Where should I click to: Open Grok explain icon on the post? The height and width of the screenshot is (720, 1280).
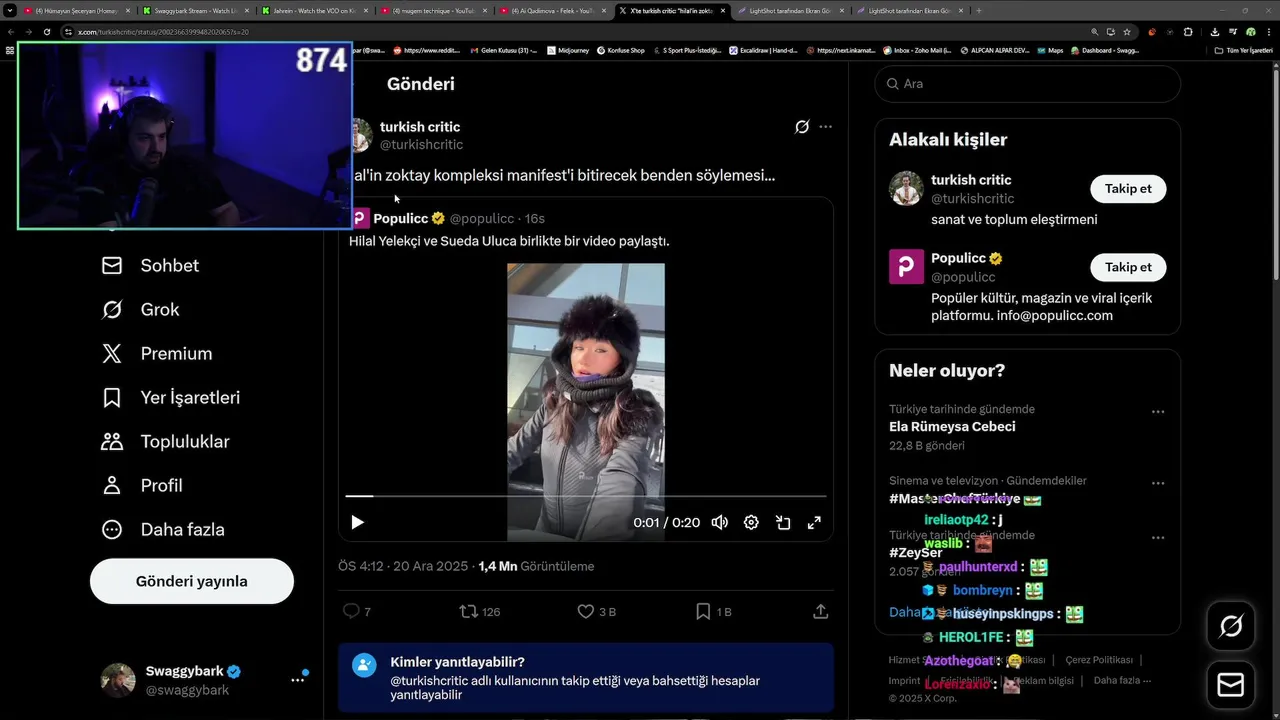click(x=801, y=127)
